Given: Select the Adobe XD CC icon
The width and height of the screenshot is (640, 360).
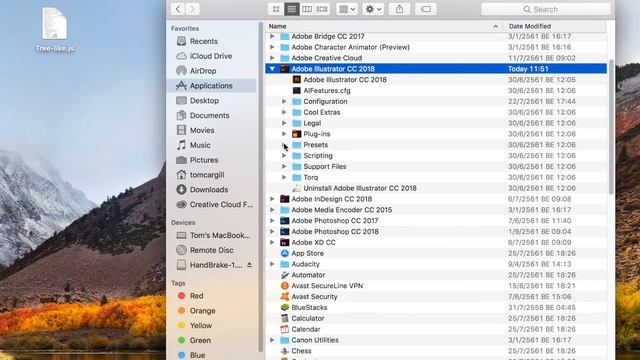Looking at the screenshot, I should coord(285,242).
